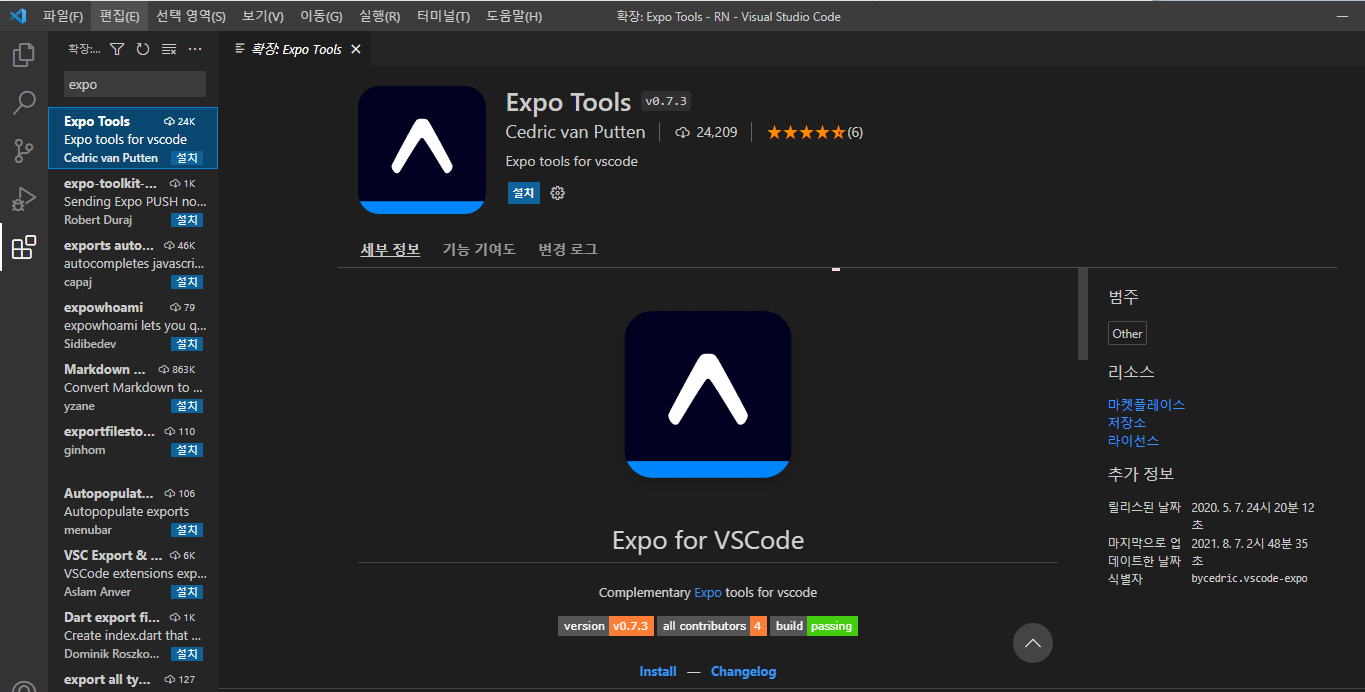Select expowhoami in extensions list
The width and height of the screenshot is (1365, 692).
click(133, 325)
